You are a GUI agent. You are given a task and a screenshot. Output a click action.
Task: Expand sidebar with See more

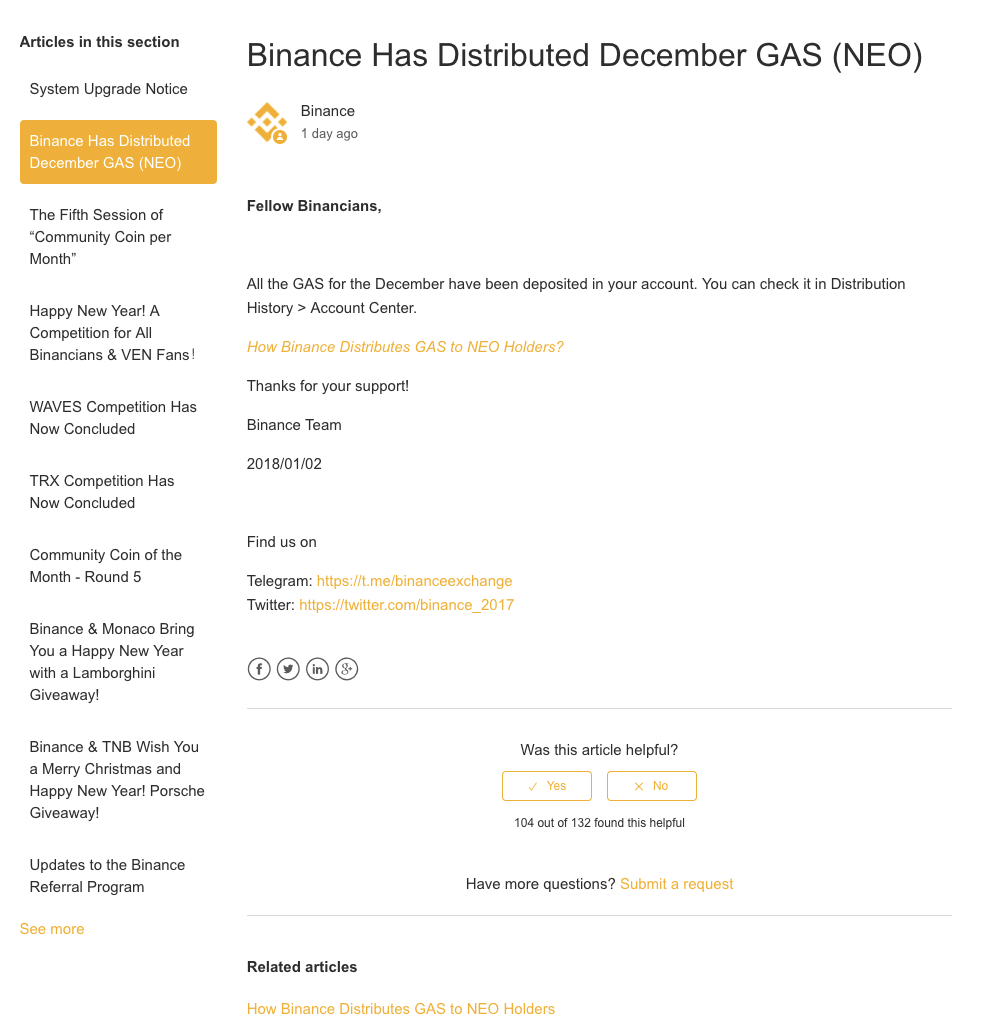[52, 929]
